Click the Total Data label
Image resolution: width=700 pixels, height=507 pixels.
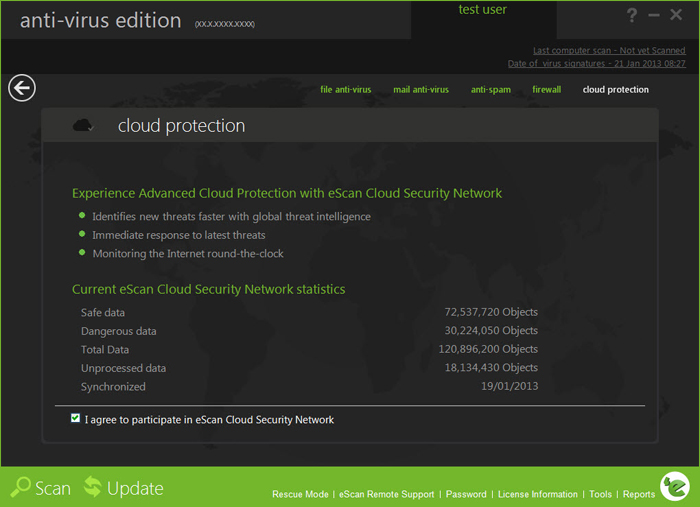point(105,349)
